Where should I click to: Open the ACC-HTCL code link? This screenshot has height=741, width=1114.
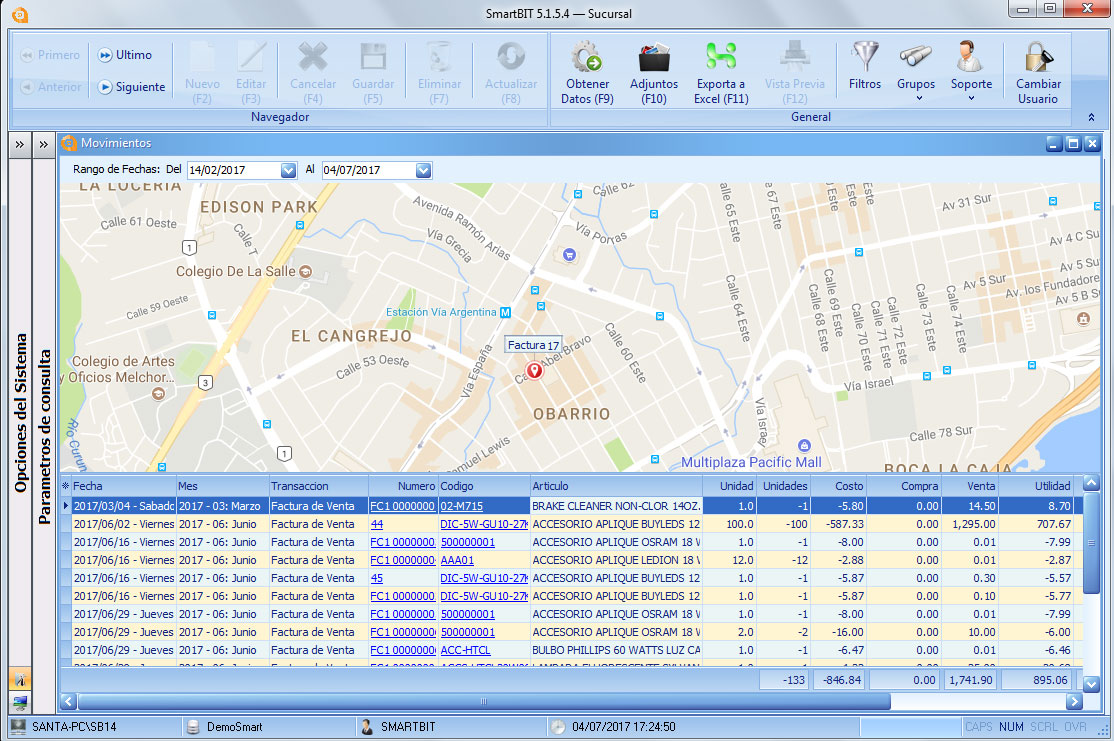coord(465,650)
